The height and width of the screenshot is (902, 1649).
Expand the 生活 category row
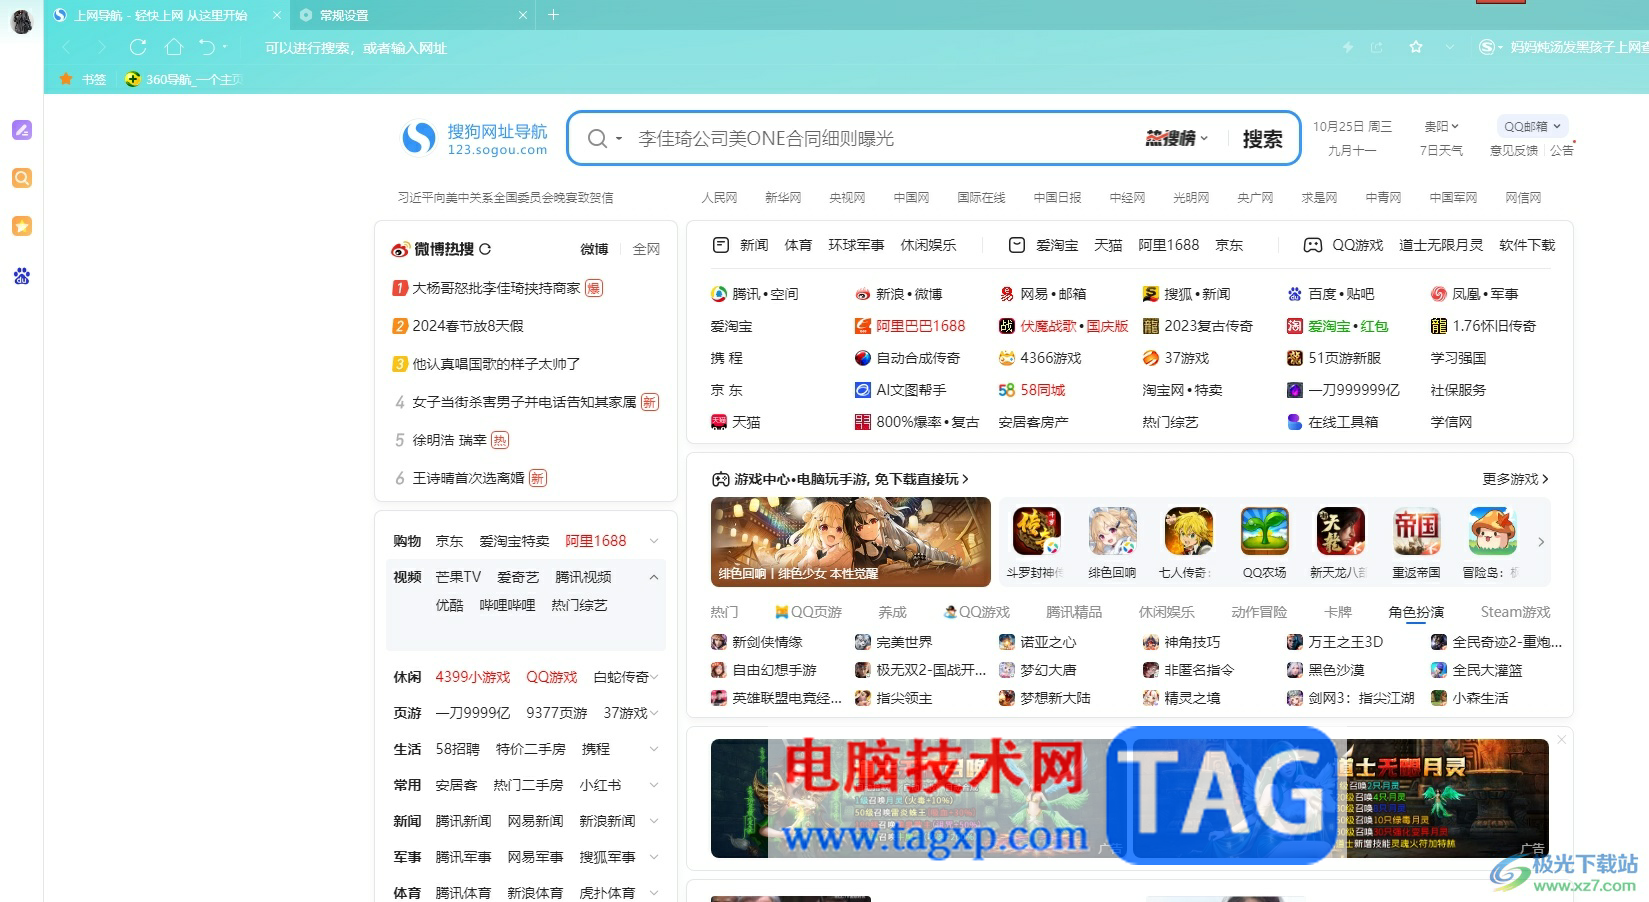[654, 749]
